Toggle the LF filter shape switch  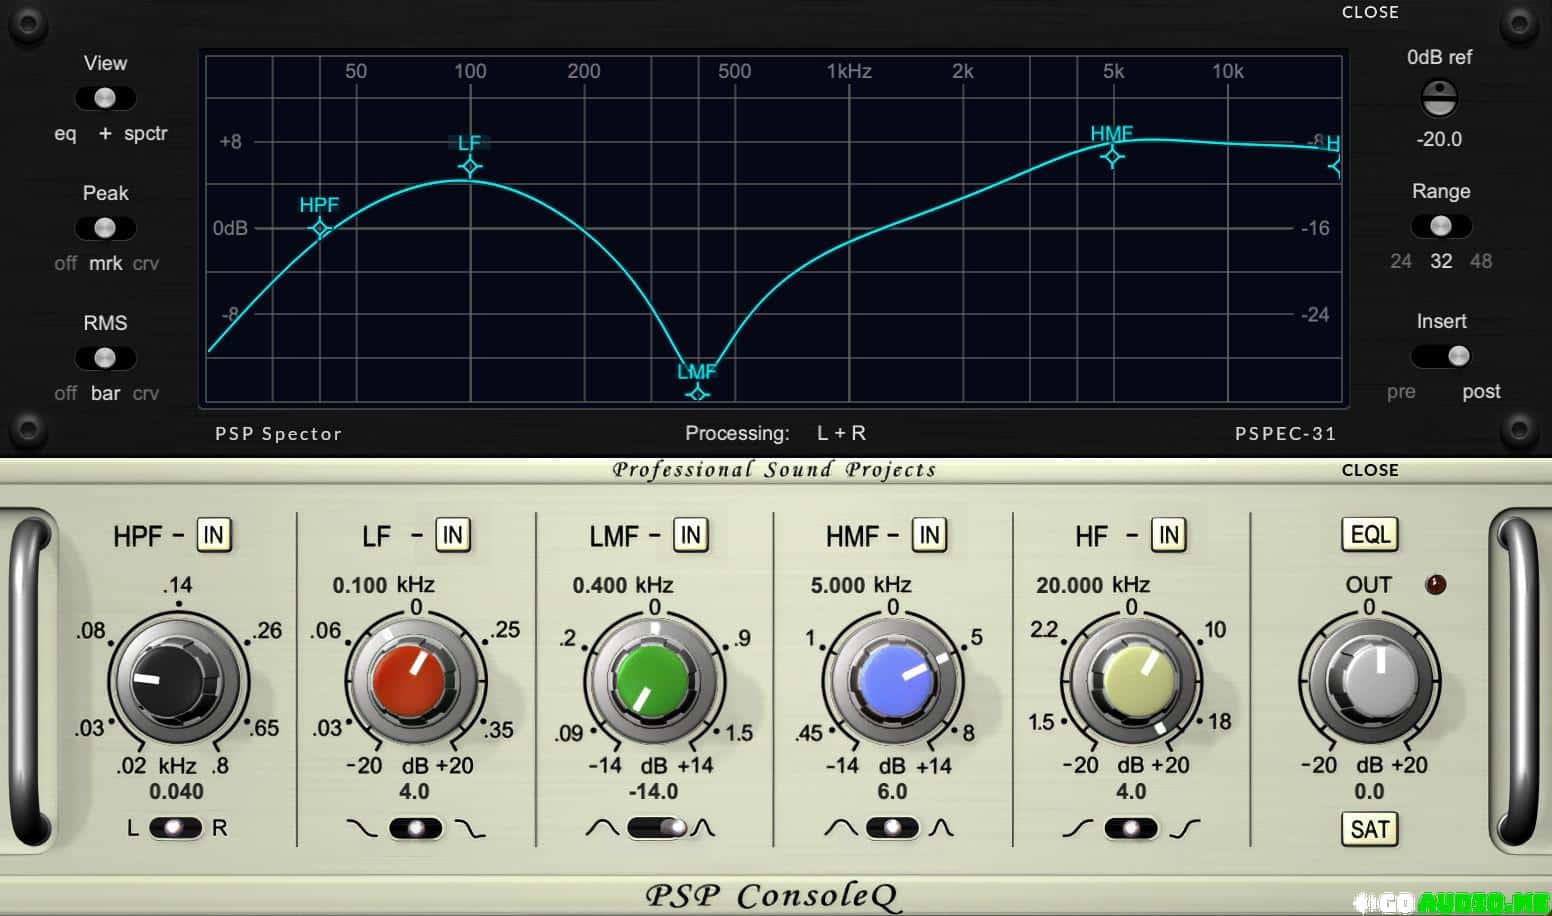click(415, 828)
